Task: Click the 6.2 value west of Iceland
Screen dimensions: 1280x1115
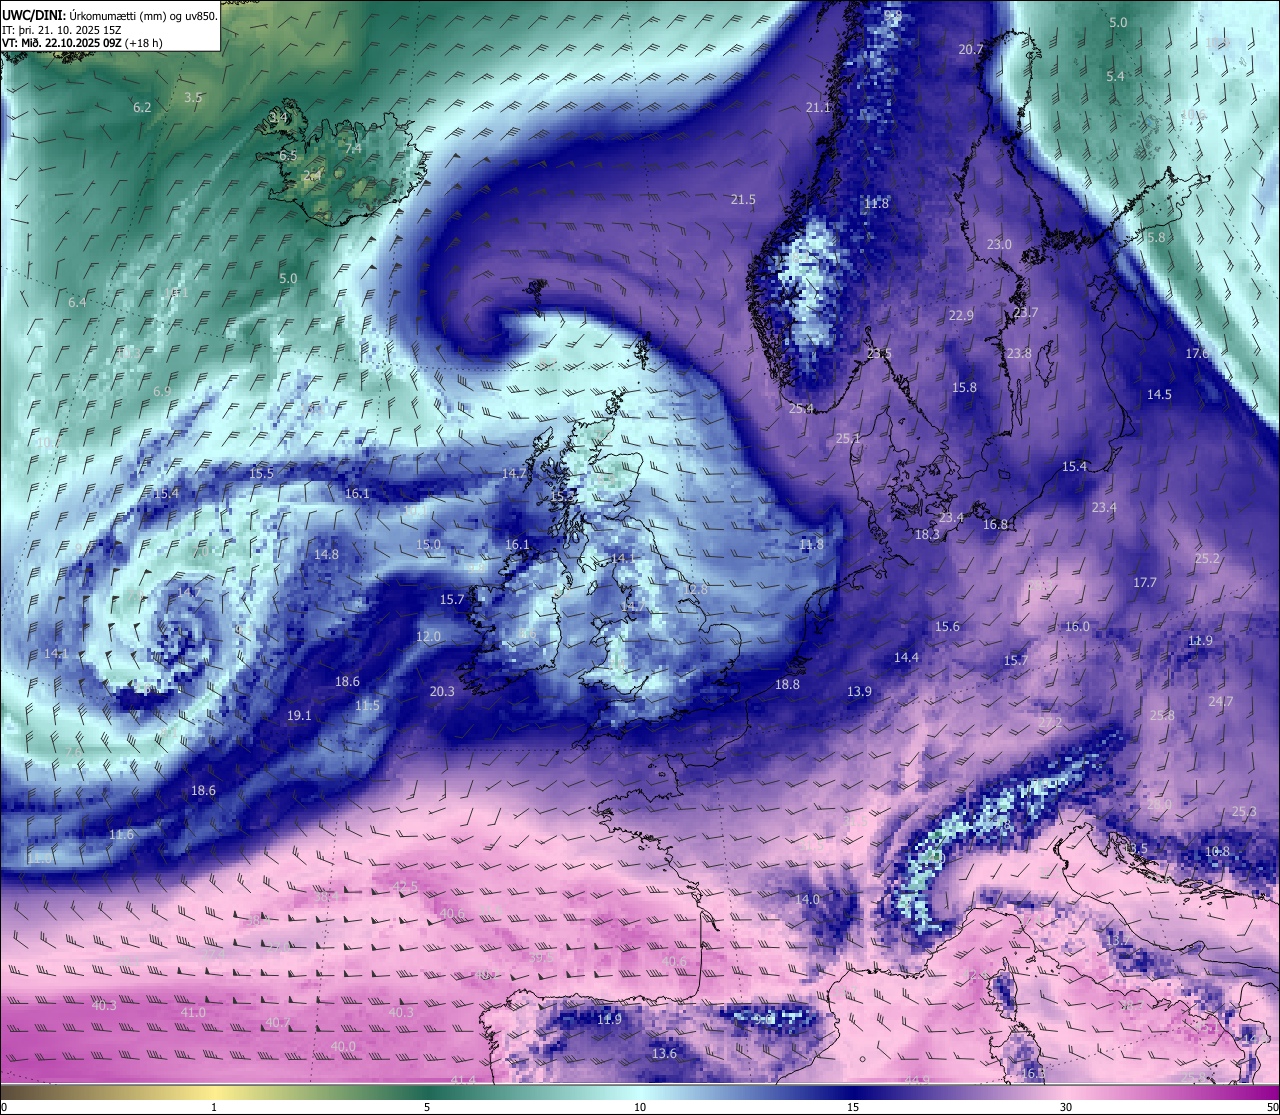Action: coord(142,107)
